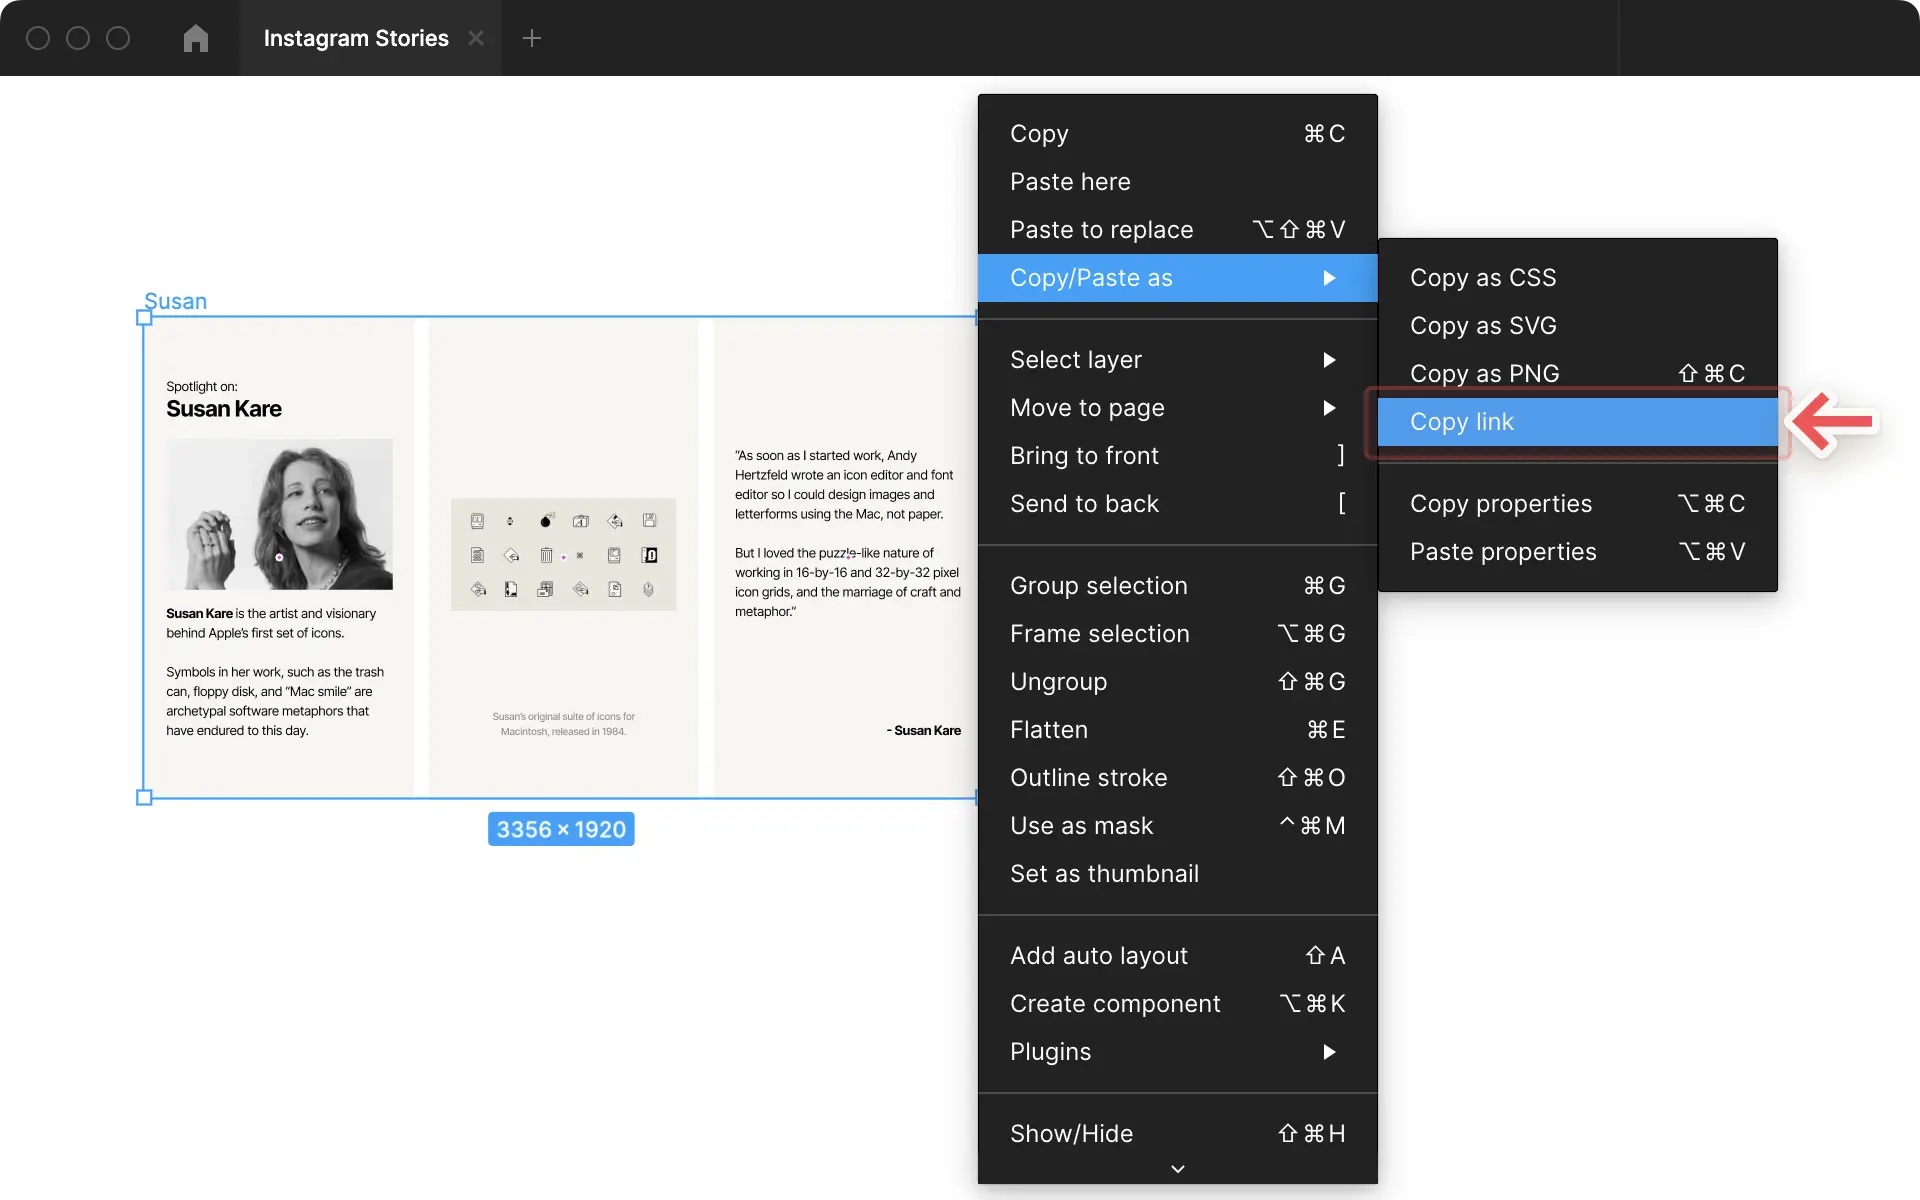
Task: Close the Instagram Stories tab
Action: pyautogui.click(x=476, y=38)
